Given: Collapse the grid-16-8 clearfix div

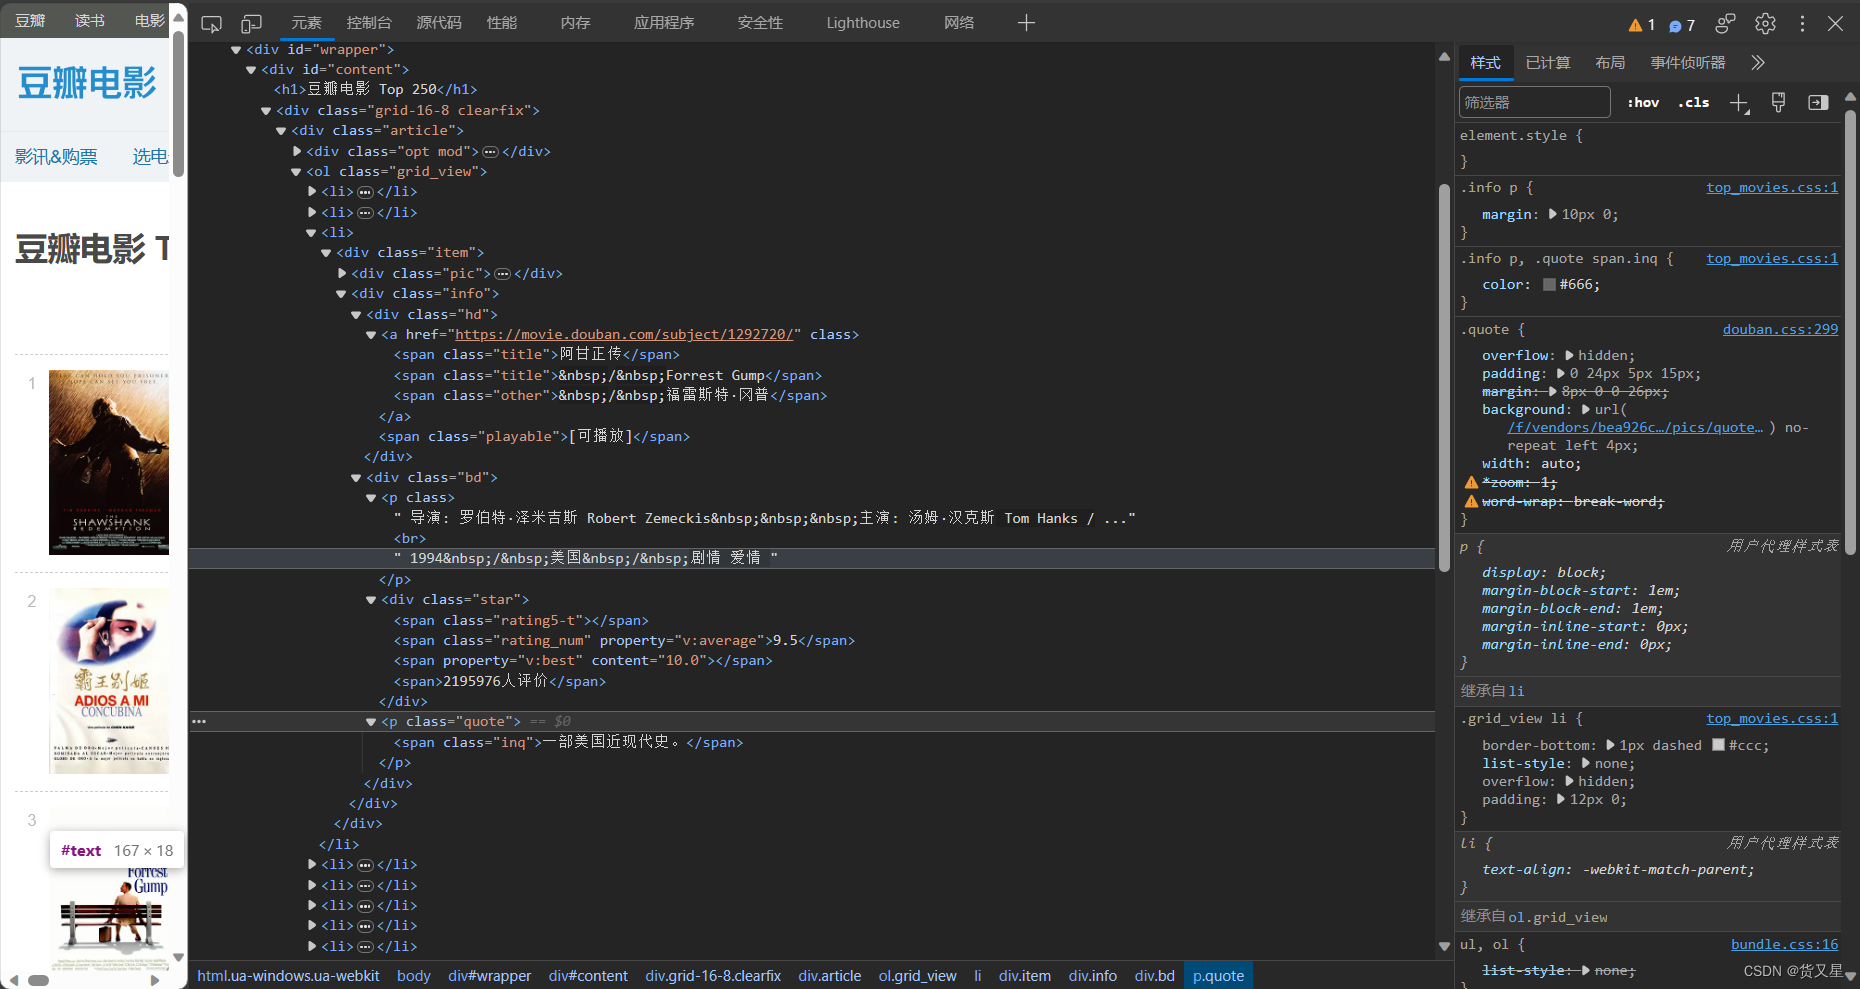Looking at the screenshot, I should click(x=266, y=111).
